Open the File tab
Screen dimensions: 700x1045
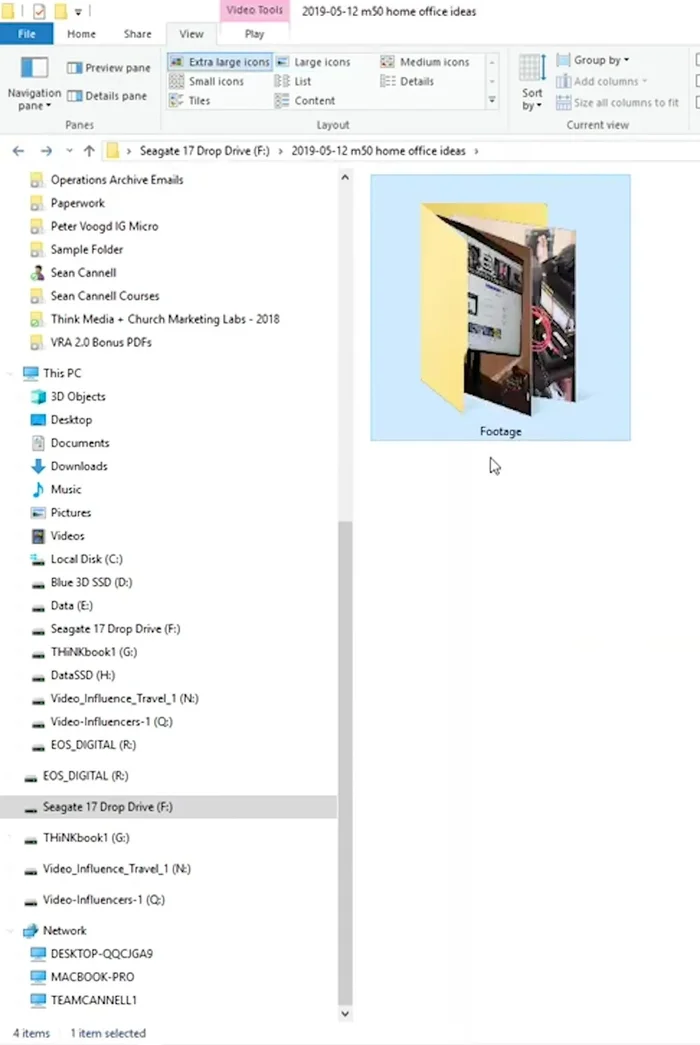click(27, 34)
